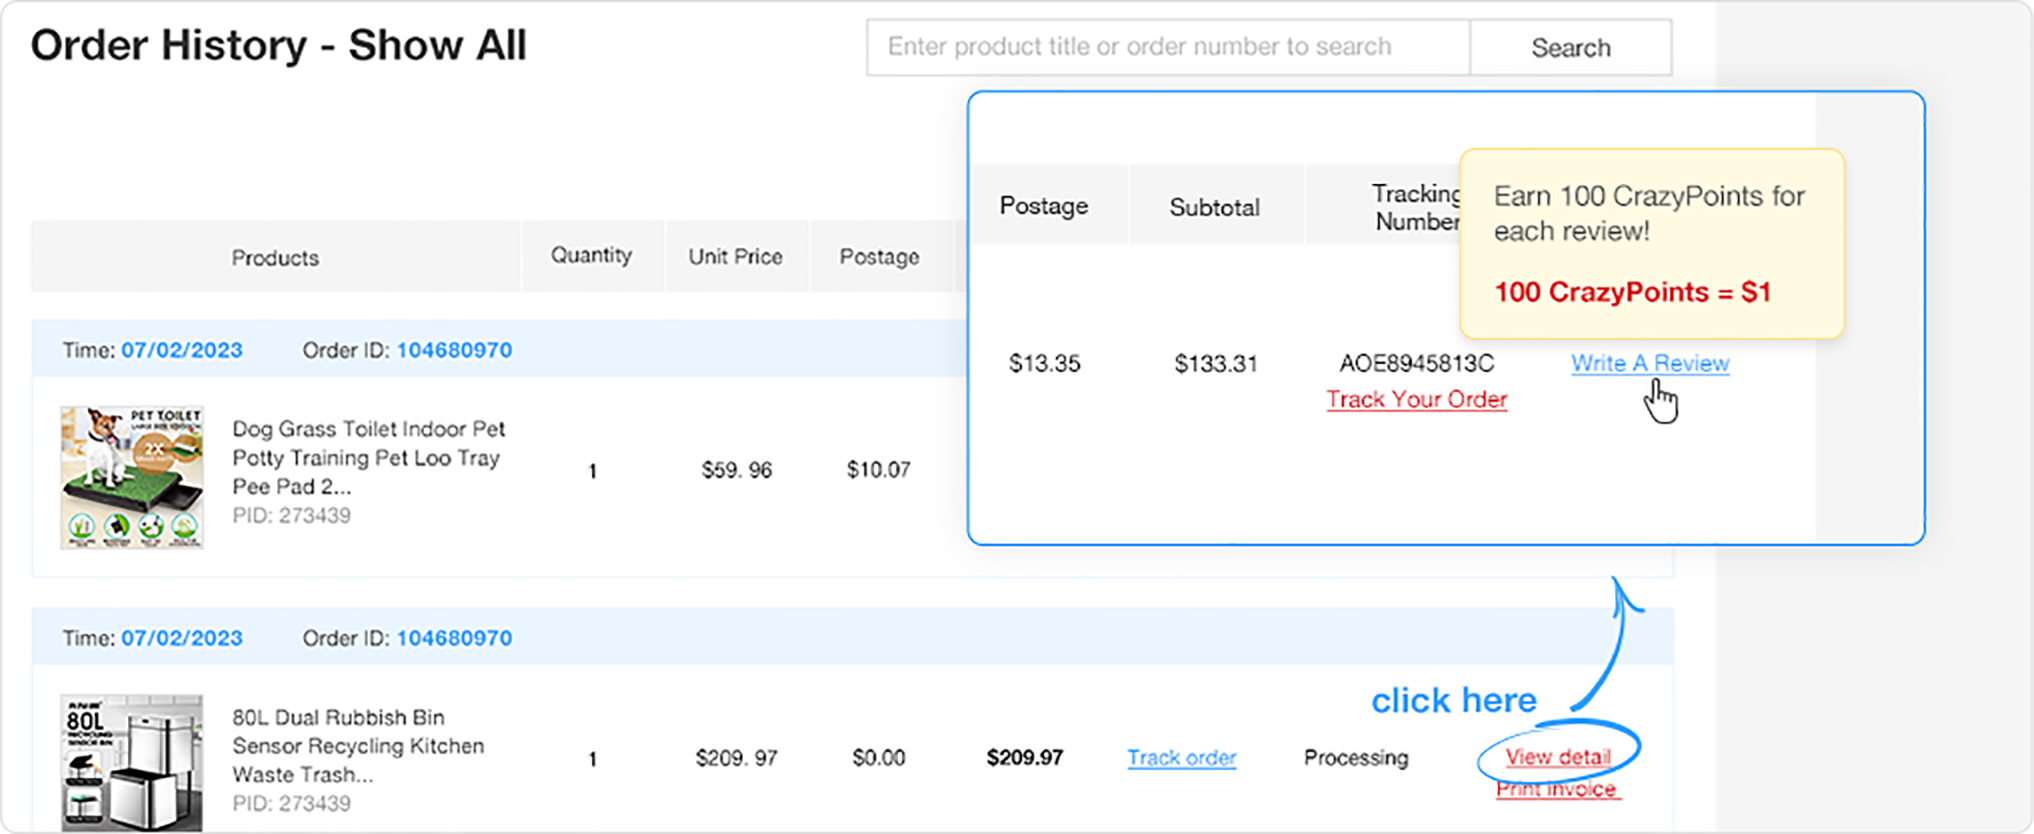Click the Quantity column header
The image size is (2034, 834).
point(591,256)
